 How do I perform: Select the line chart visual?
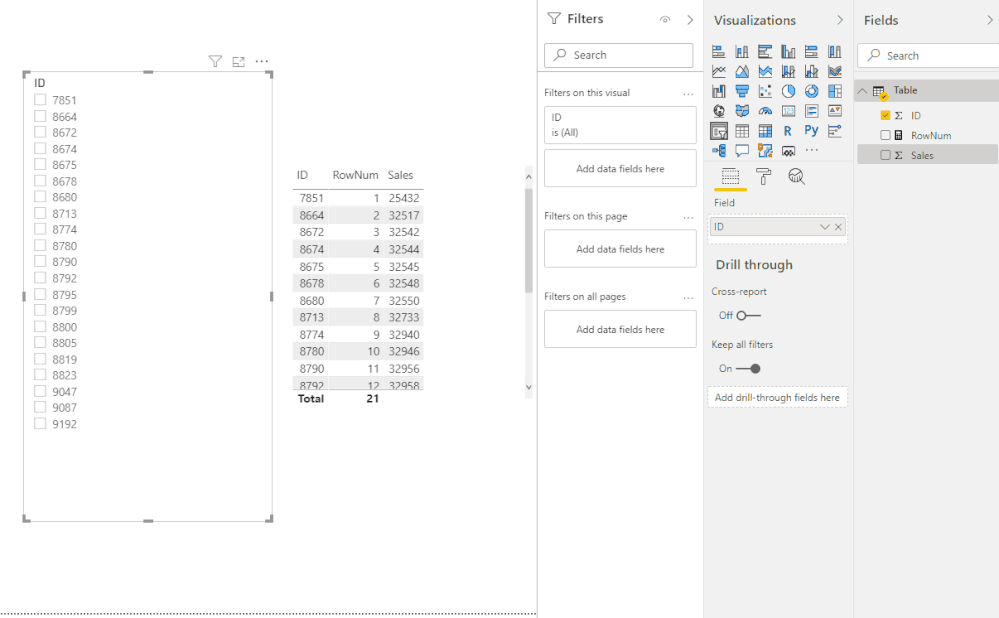719,71
